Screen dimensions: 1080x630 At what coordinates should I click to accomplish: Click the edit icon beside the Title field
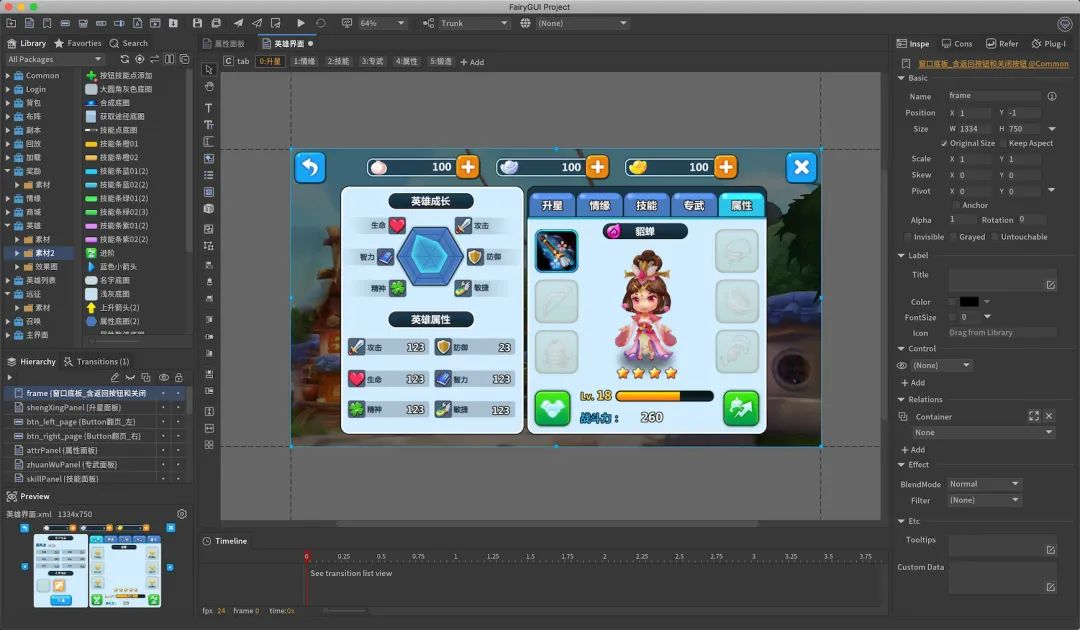tap(1050, 285)
